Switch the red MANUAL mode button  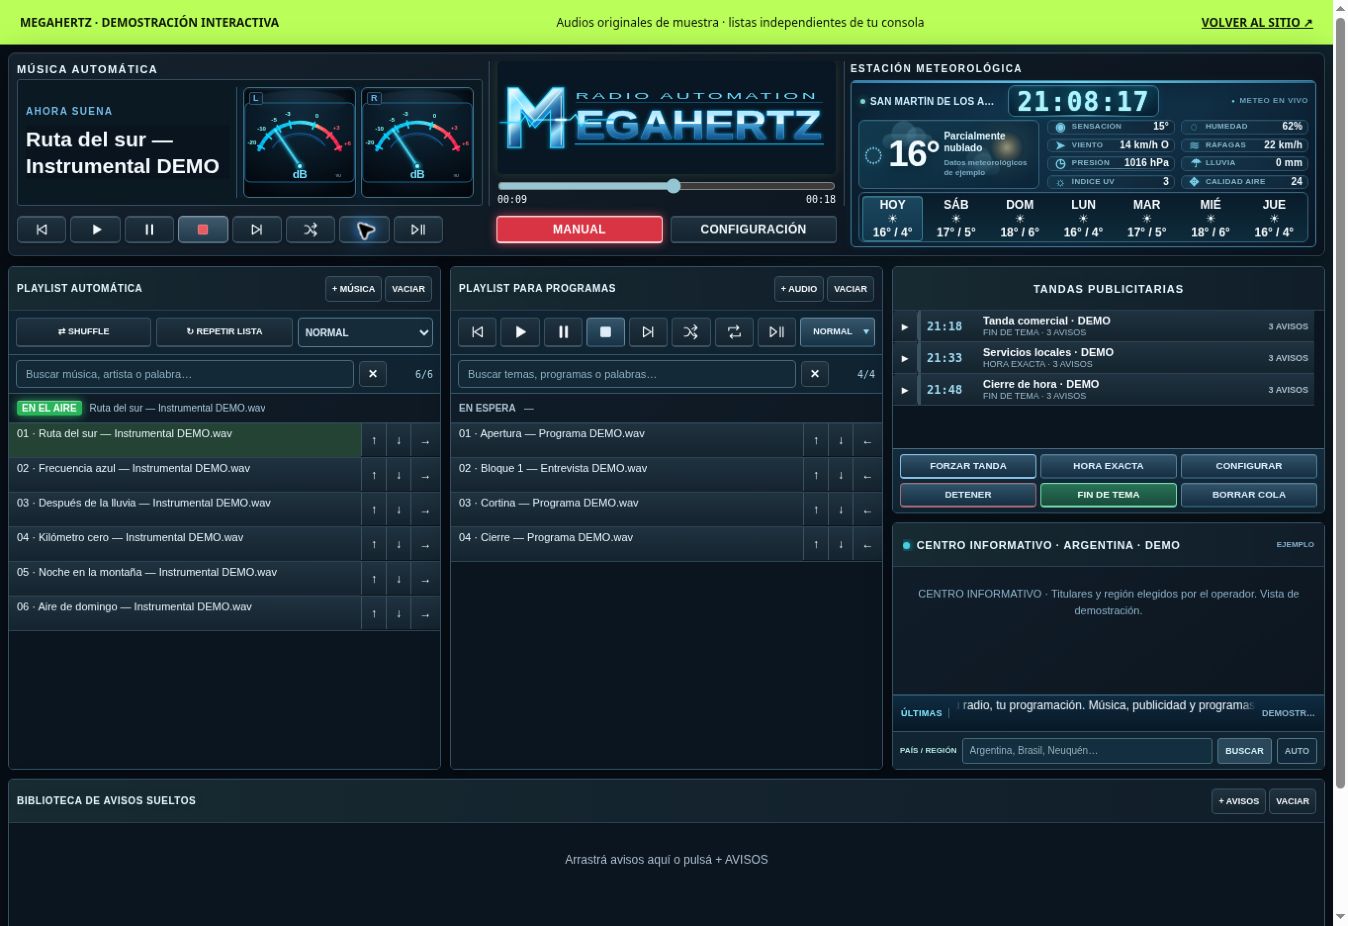point(579,229)
